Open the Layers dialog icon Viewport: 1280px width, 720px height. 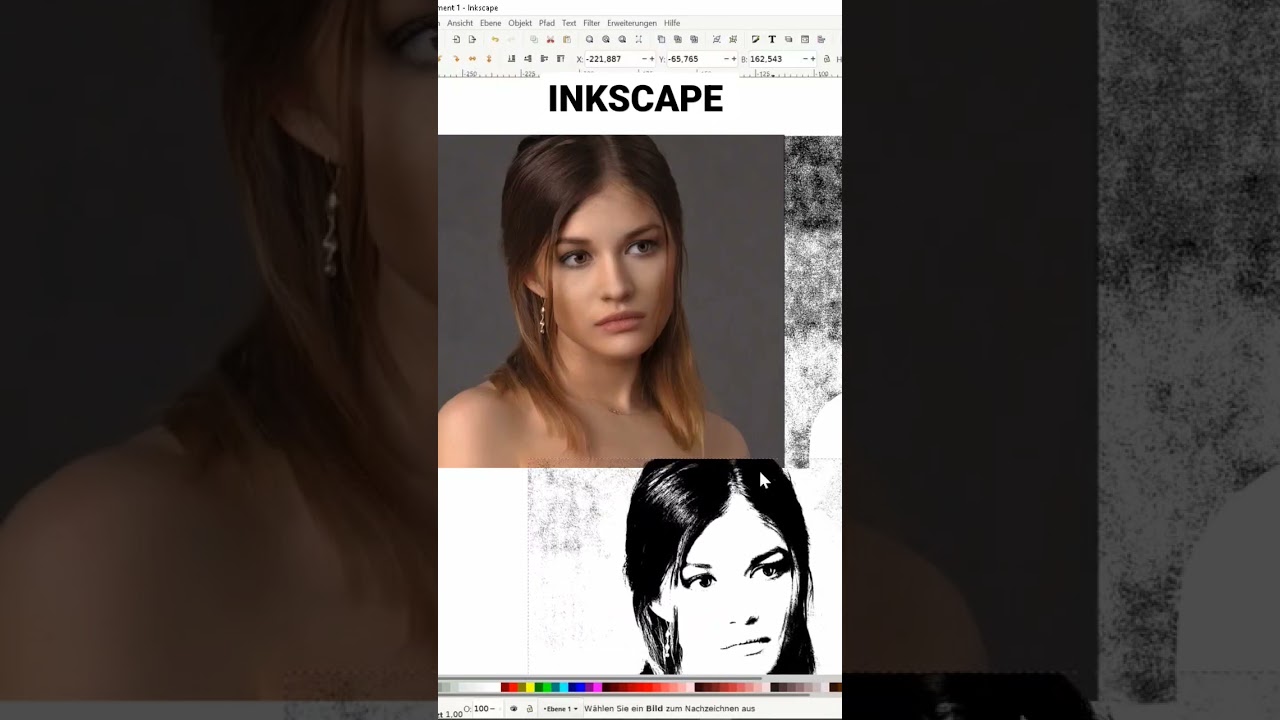pyautogui.click(x=788, y=40)
